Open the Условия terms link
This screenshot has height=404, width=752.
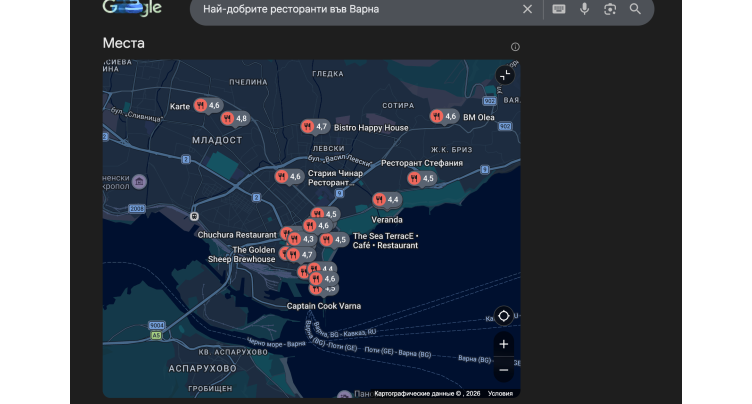coord(500,393)
